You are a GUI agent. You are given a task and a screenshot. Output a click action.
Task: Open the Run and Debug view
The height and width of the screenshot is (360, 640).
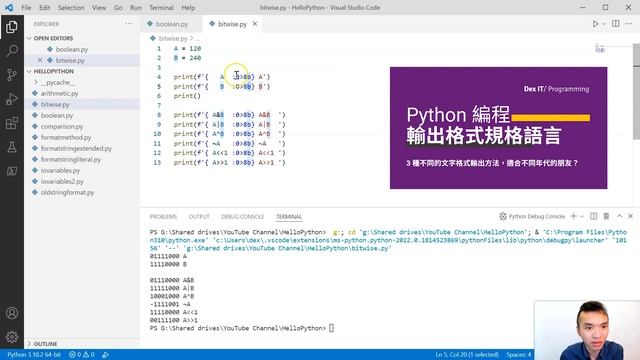coord(12,99)
